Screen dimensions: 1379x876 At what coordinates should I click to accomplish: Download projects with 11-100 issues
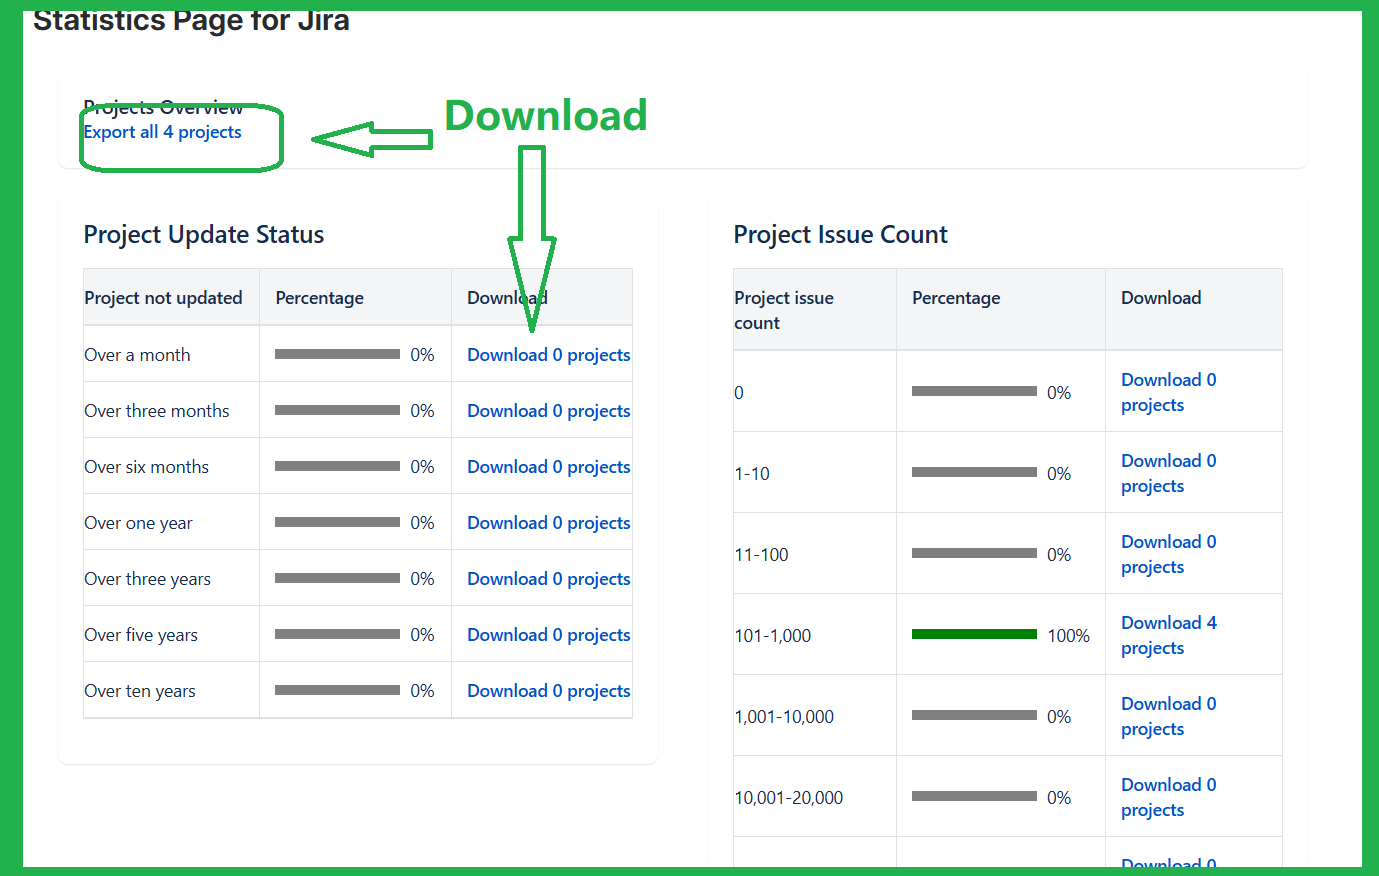tap(1169, 554)
